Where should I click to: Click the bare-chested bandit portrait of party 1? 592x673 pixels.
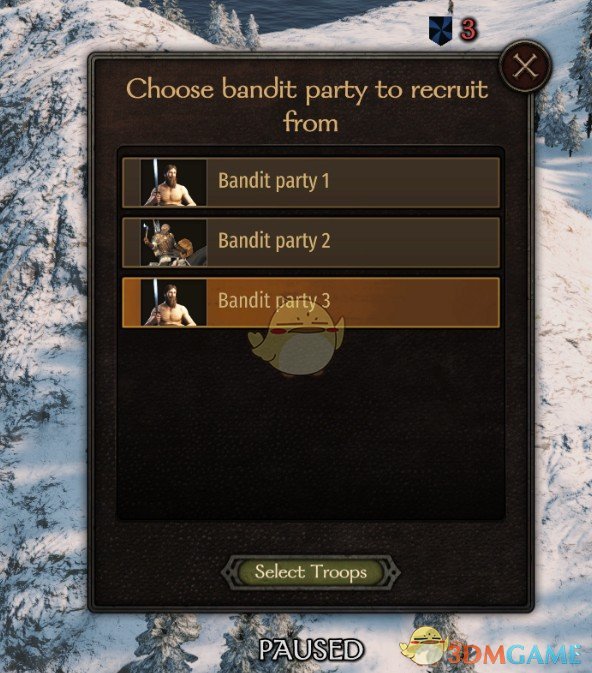tap(173, 183)
